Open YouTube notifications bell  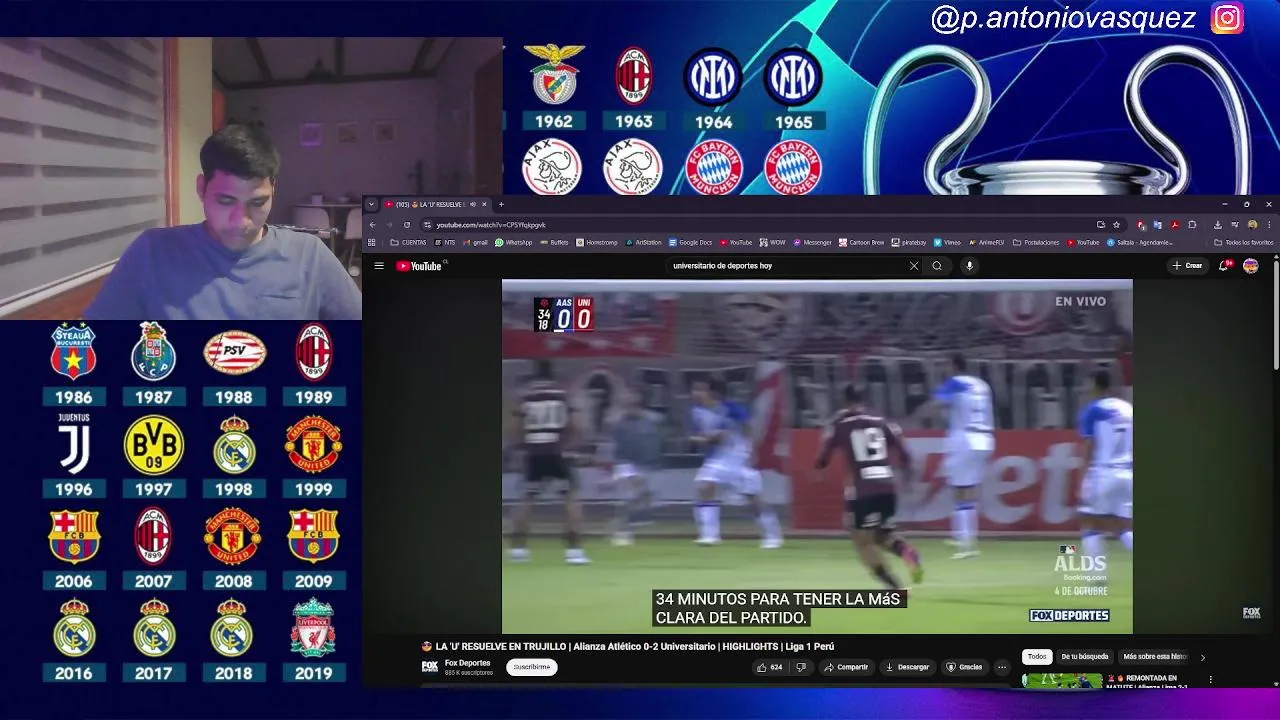pyautogui.click(x=1224, y=266)
